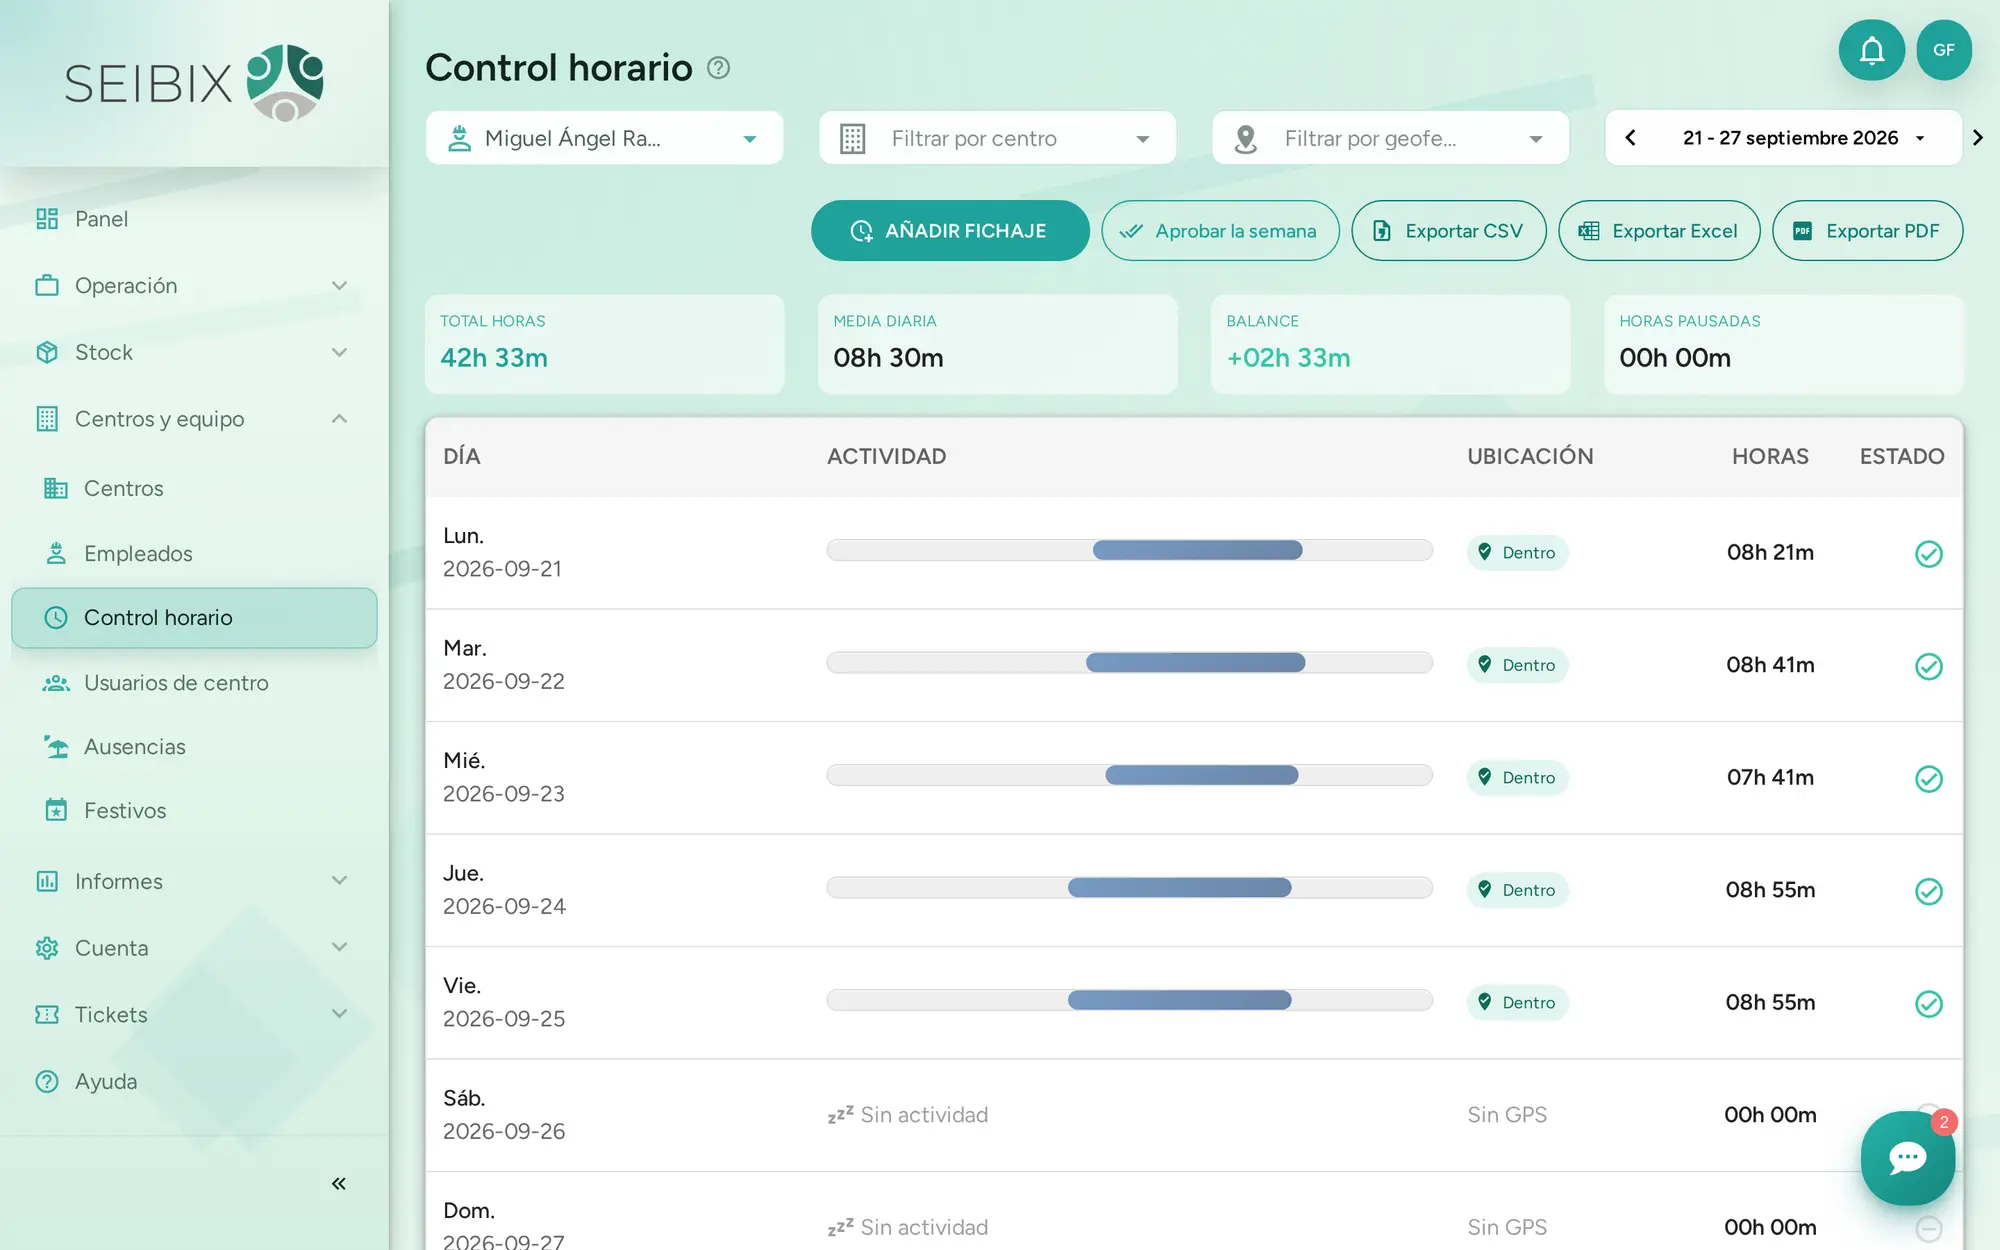Click Exportar Excel button
This screenshot has width=2000, height=1250.
1659,231
